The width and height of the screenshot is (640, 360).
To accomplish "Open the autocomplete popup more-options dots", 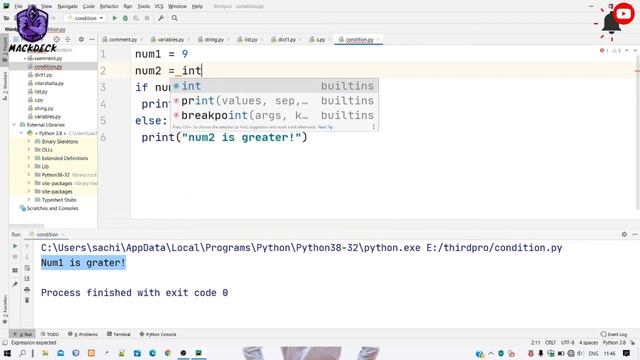I will 373,127.
